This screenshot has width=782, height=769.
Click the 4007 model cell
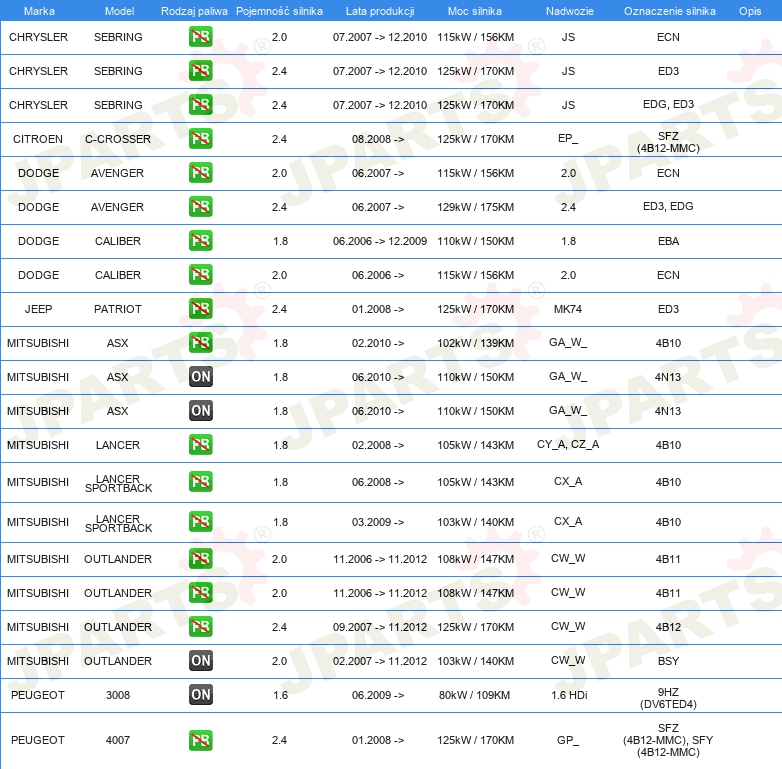pos(118,741)
